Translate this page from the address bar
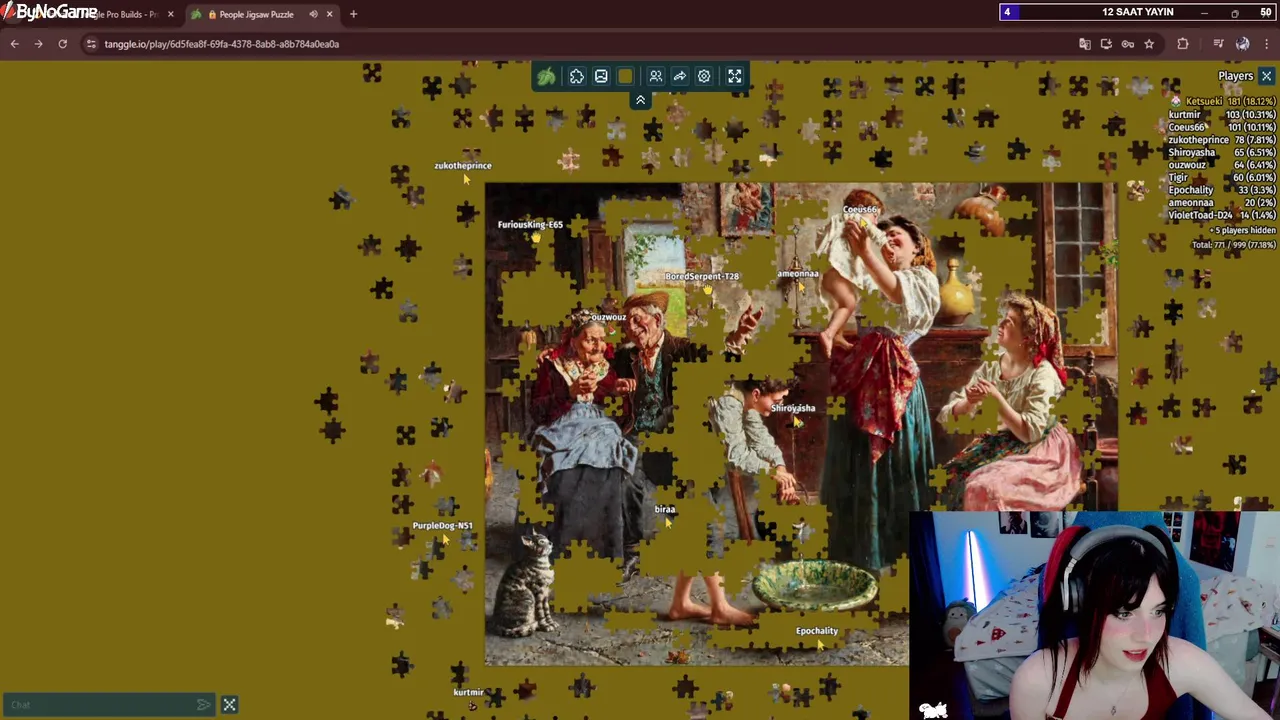The image size is (1280, 720). [x=1085, y=44]
